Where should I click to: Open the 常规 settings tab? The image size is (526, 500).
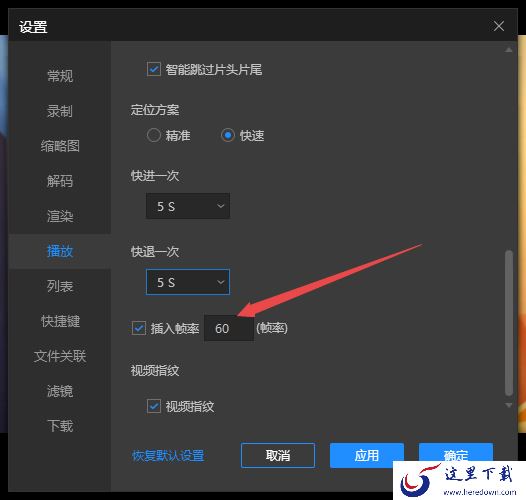point(60,76)
